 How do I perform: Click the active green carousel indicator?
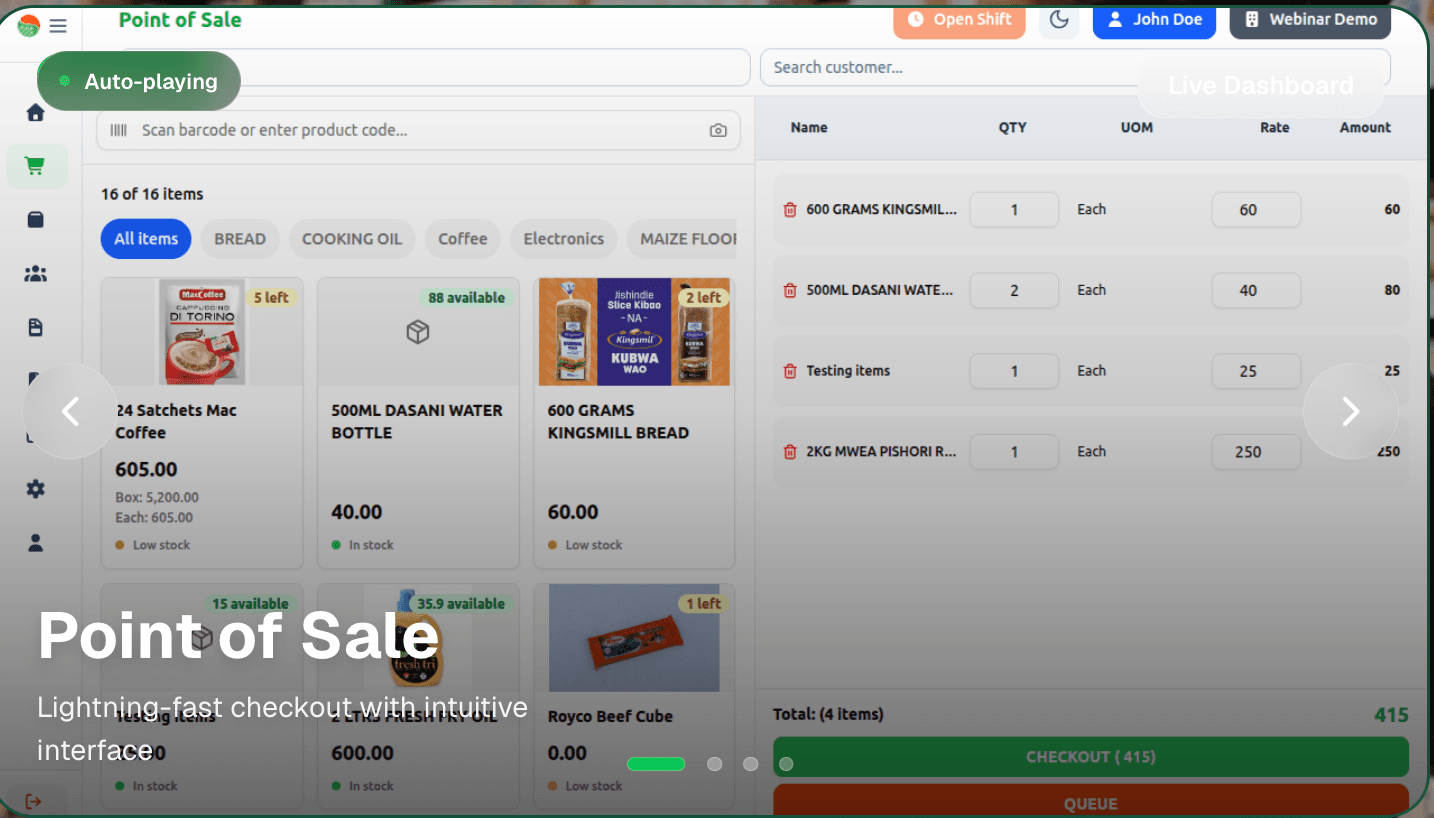pos(656,764)
